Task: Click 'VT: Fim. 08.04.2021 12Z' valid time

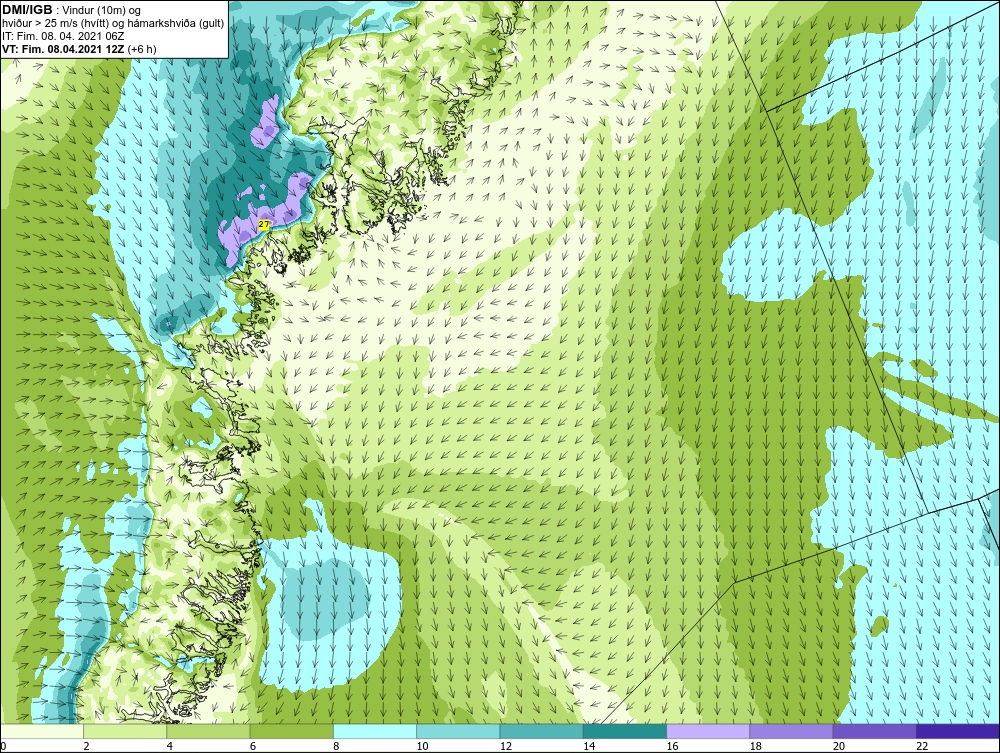Action: coord(64,48)
